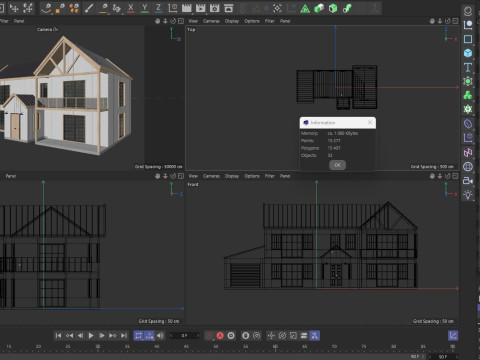The width and height of the screenshot is (480, 360).
Task: Open Filter menu in Front viewport
Action: click(x=269, y=176)
